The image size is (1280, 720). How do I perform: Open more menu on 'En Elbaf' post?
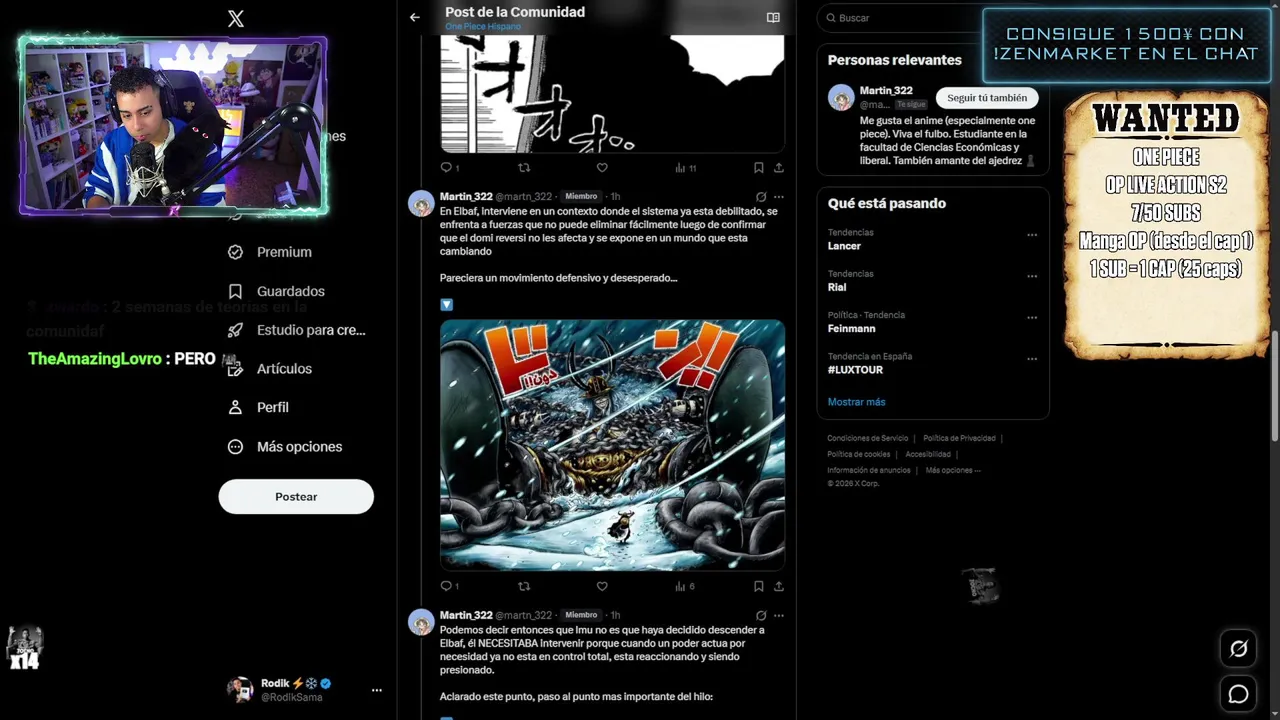click(x=779, y=197)
